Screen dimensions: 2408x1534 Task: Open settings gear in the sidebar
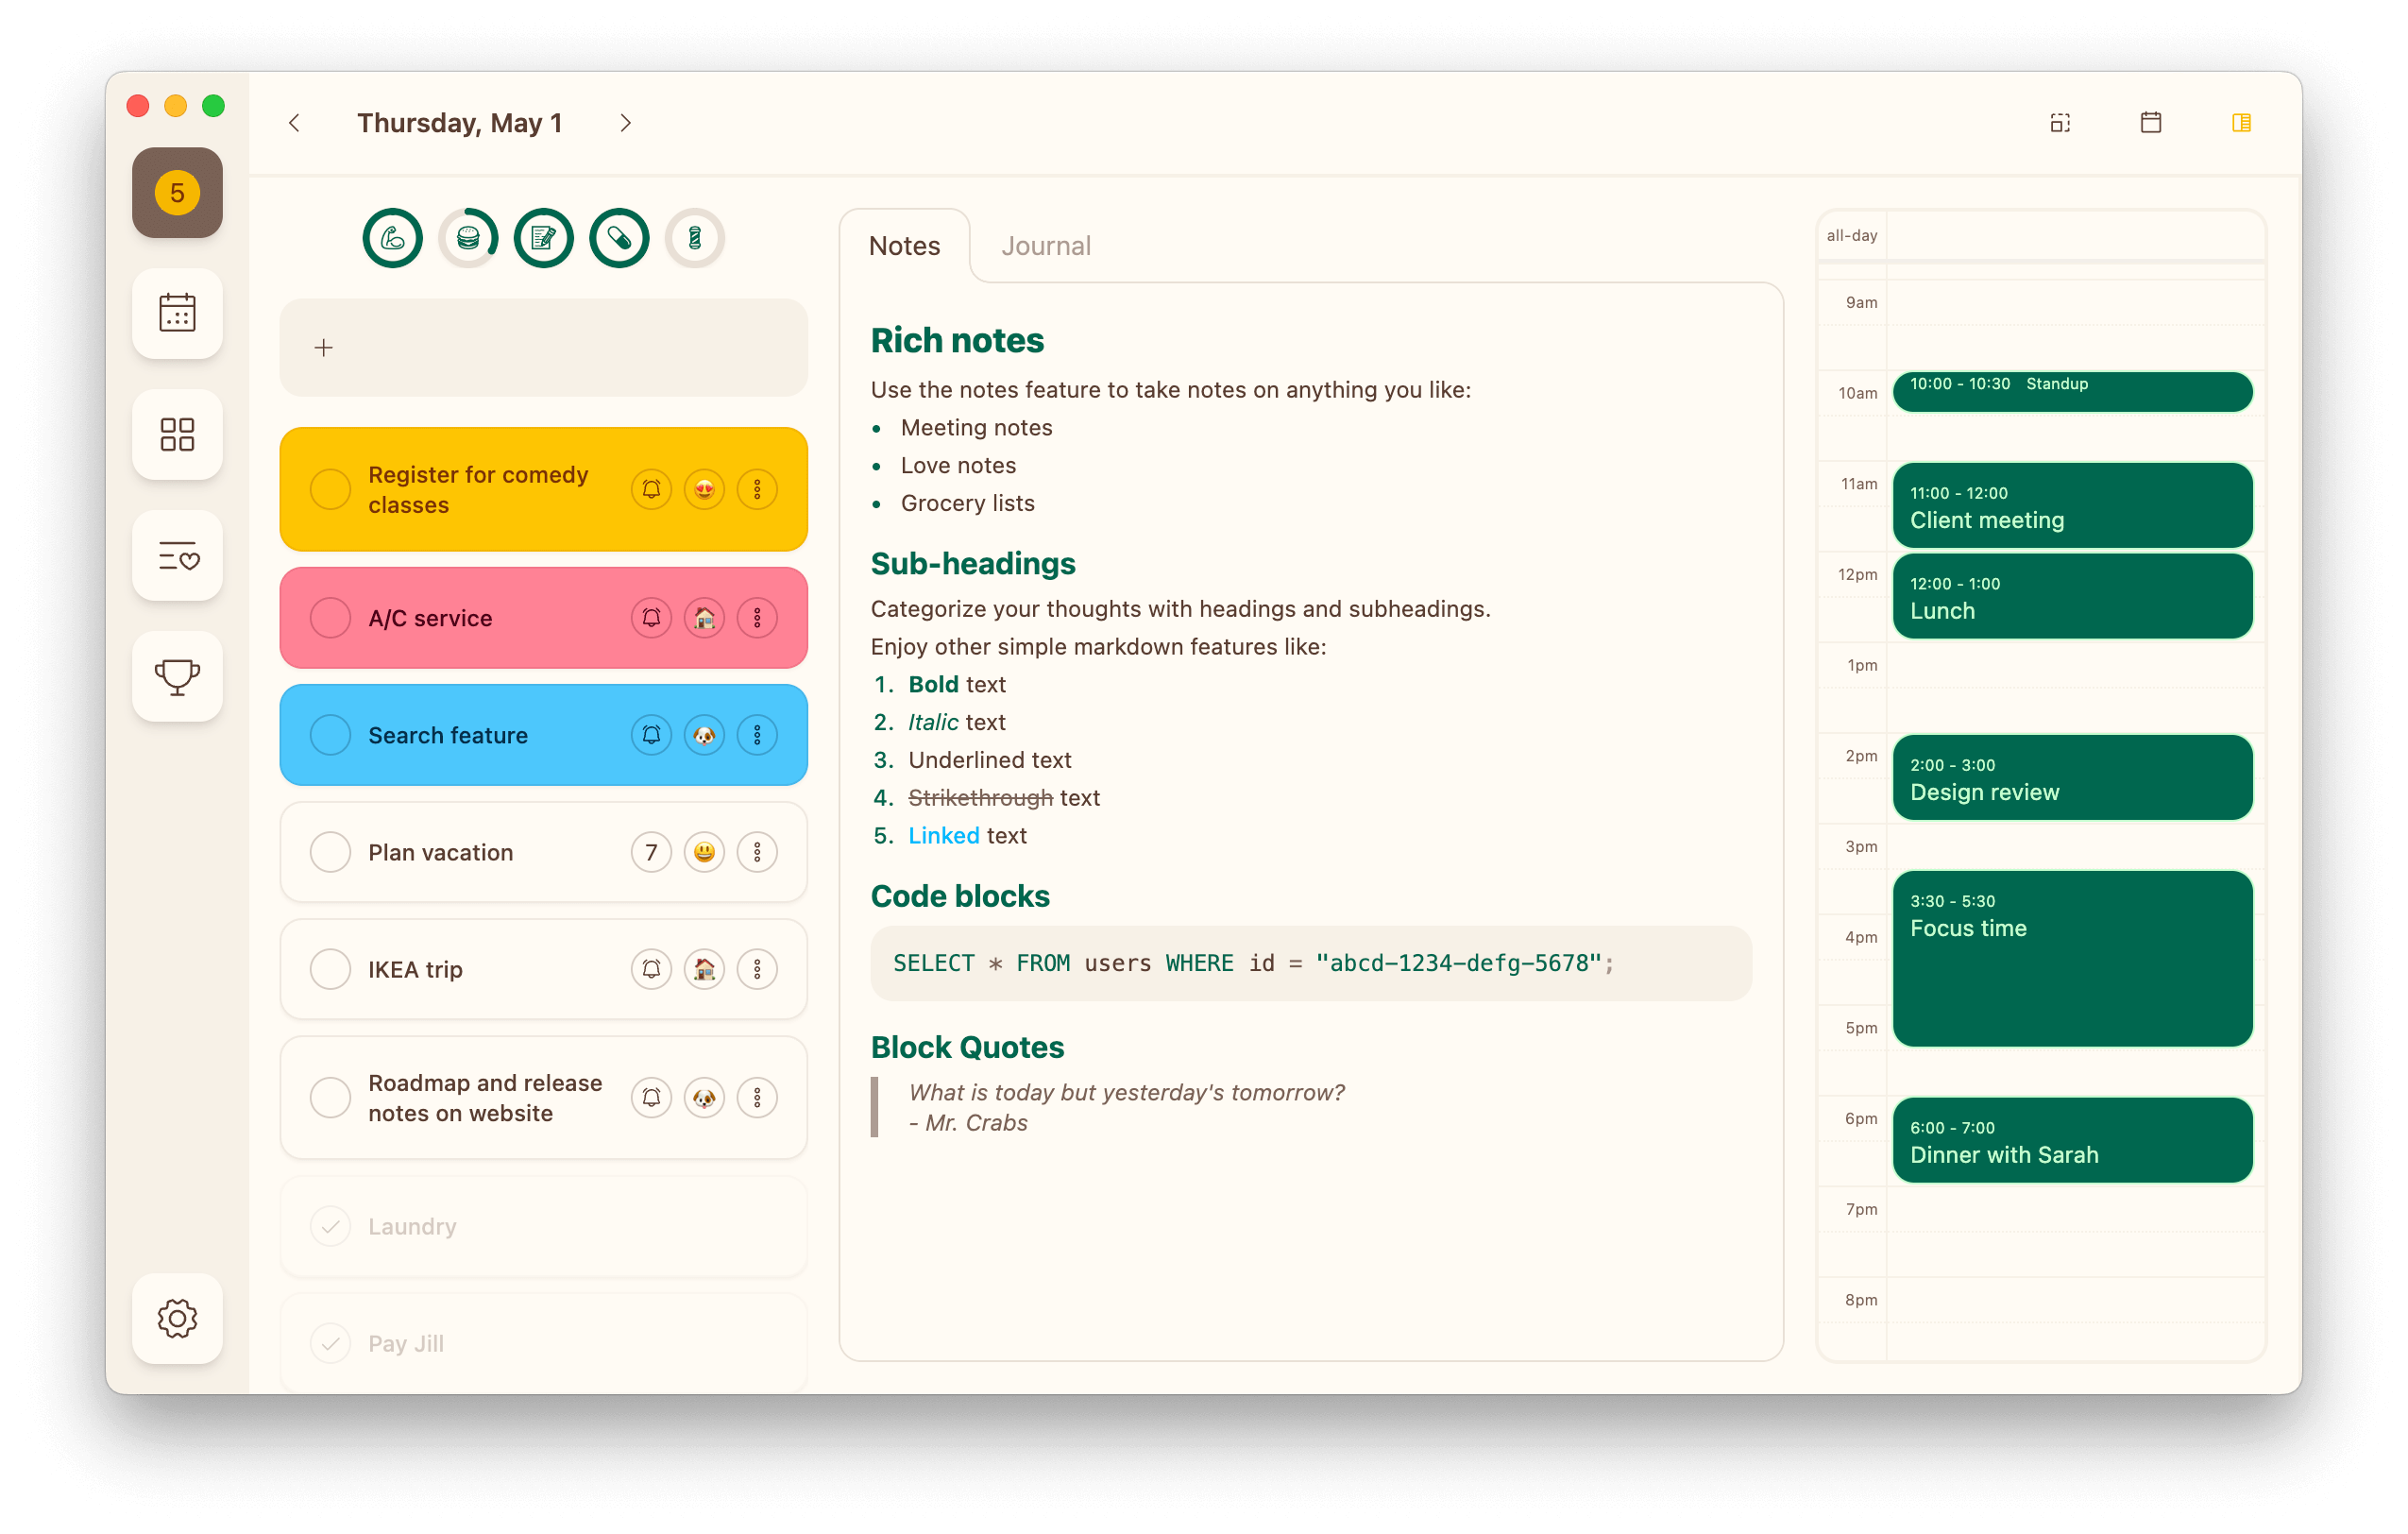pos(177,1318)
